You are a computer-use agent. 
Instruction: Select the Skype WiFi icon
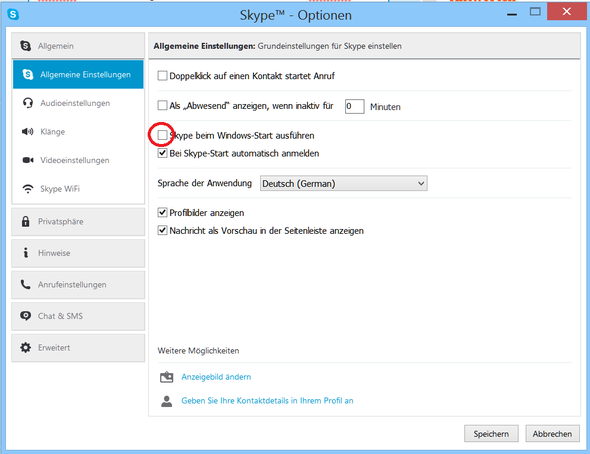(28, 188)
